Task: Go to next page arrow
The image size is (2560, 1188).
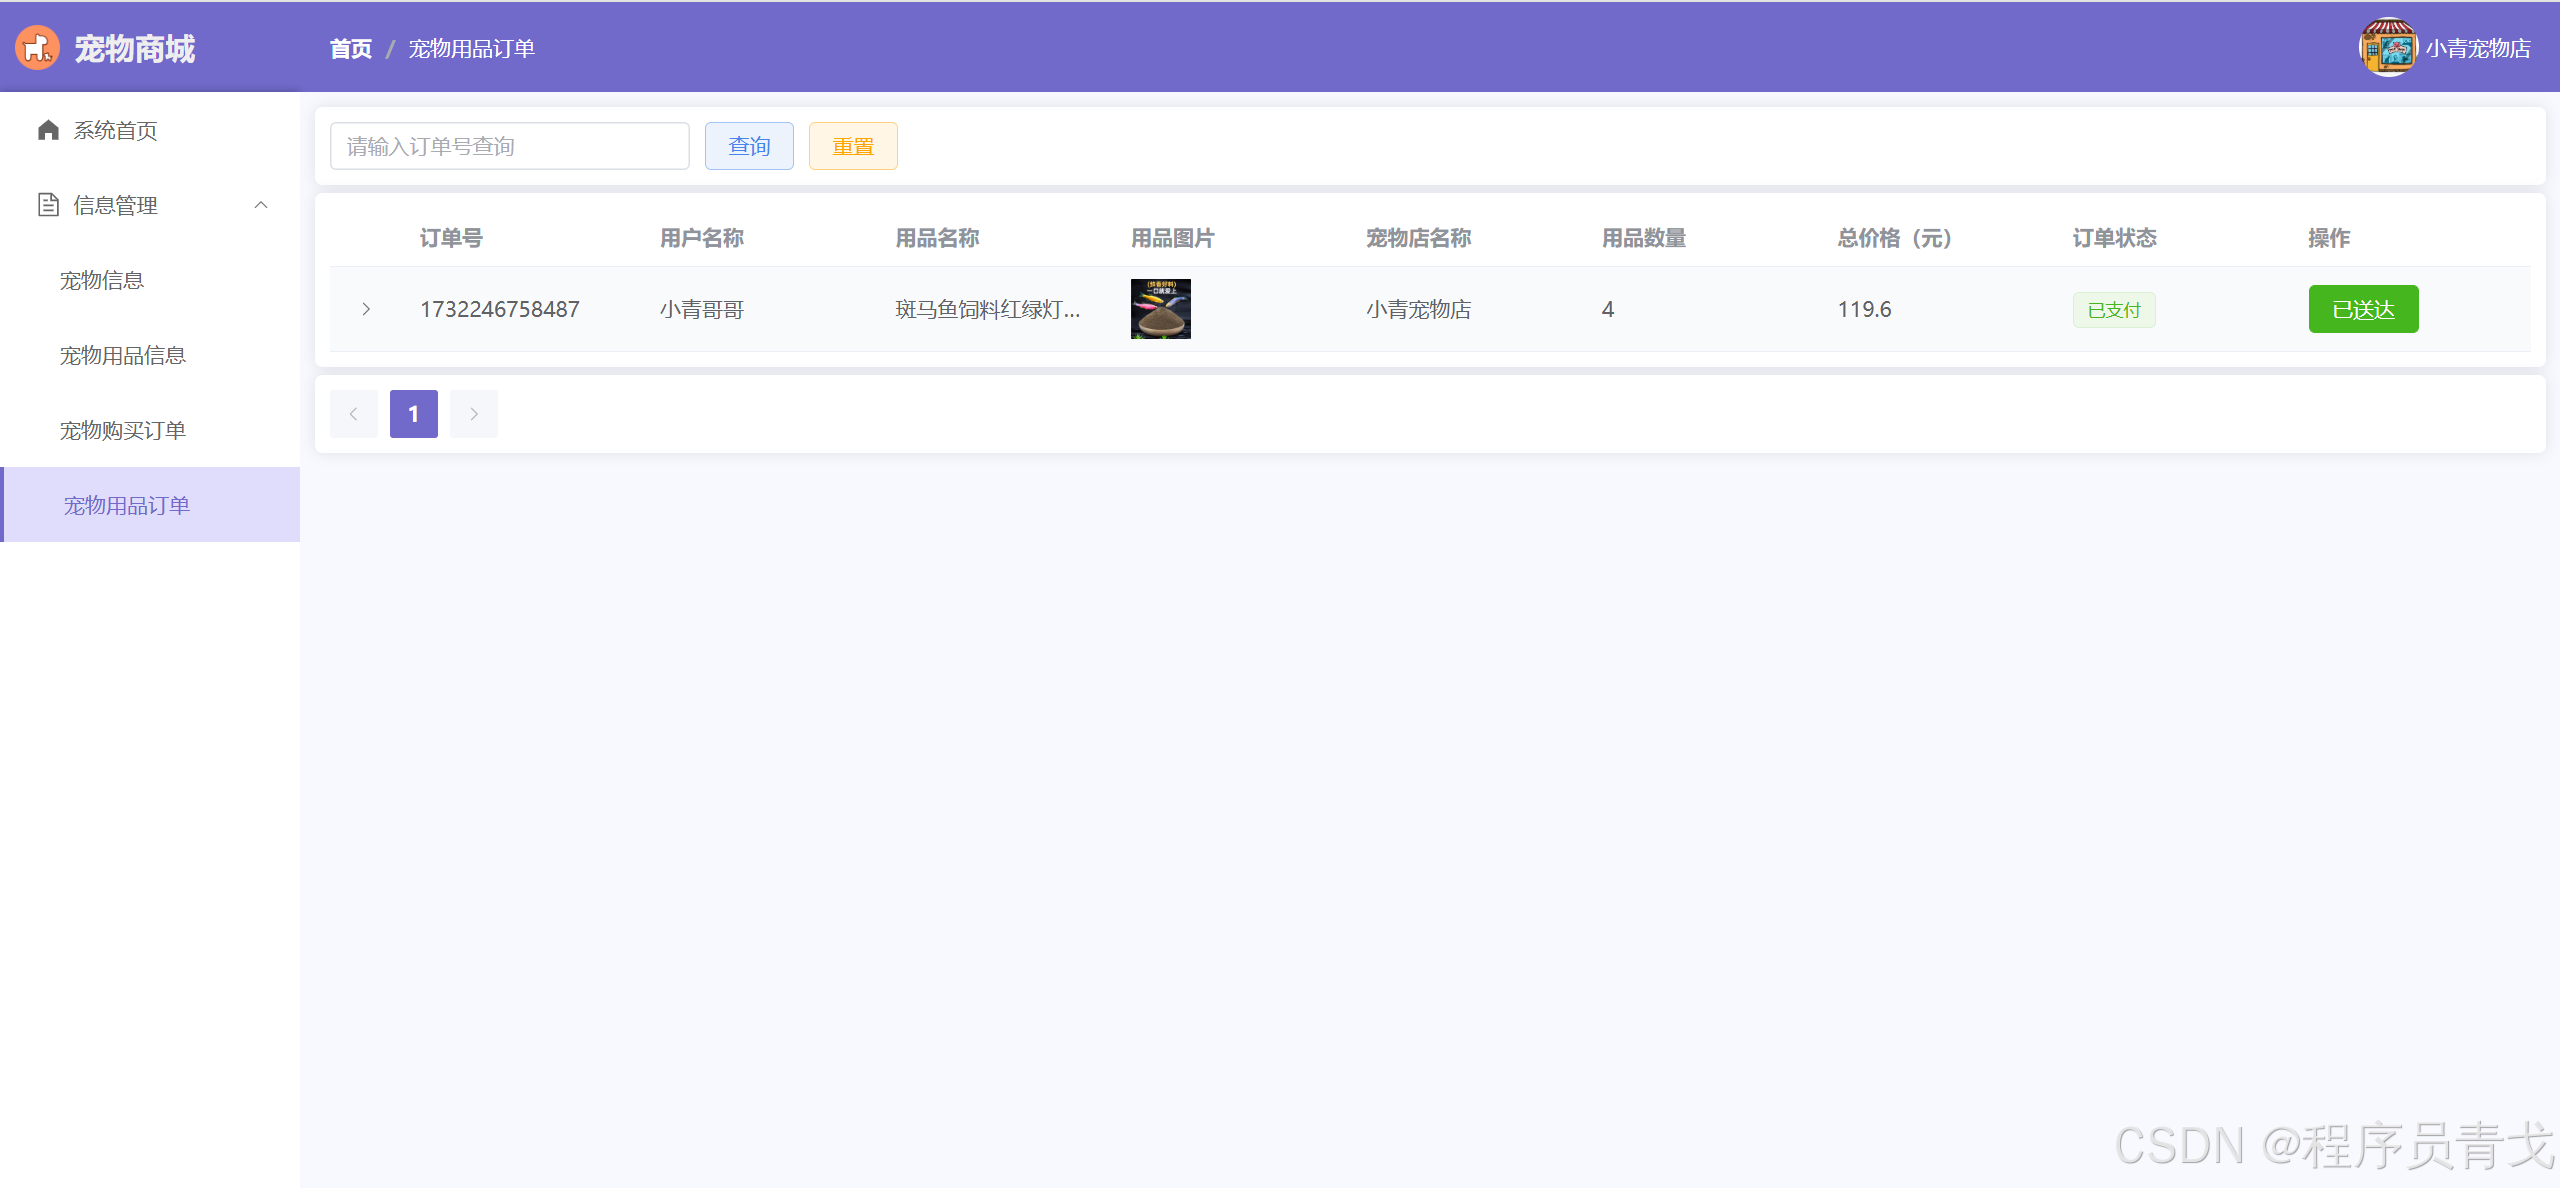Action: 474,414
